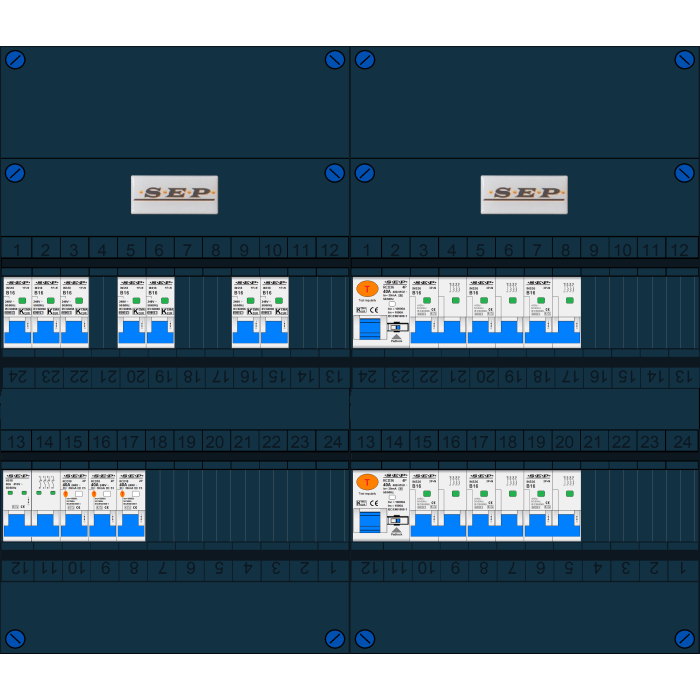Click upside-down label 18 in the left panel
The width and height of the screenshot is (700, 700).
point(192,377)
